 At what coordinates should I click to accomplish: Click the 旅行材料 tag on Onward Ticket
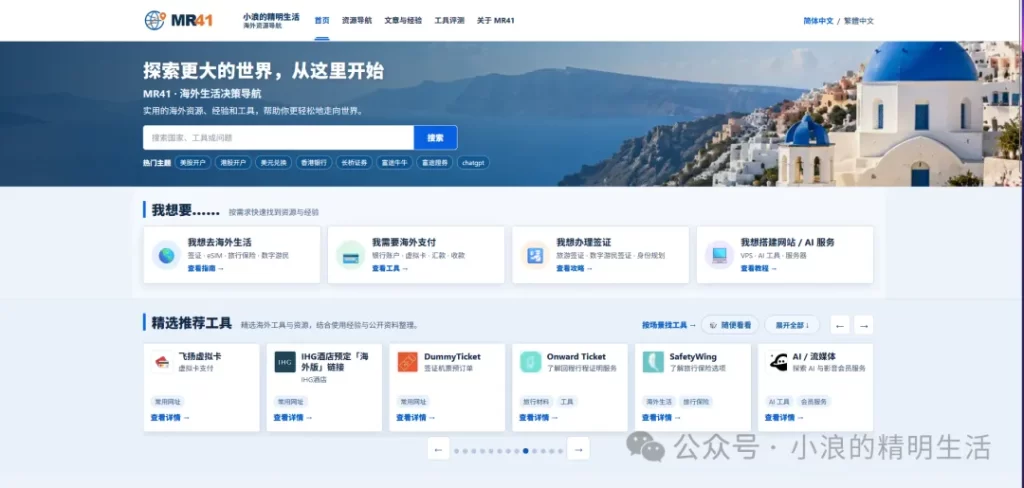(x=536, y=402)
